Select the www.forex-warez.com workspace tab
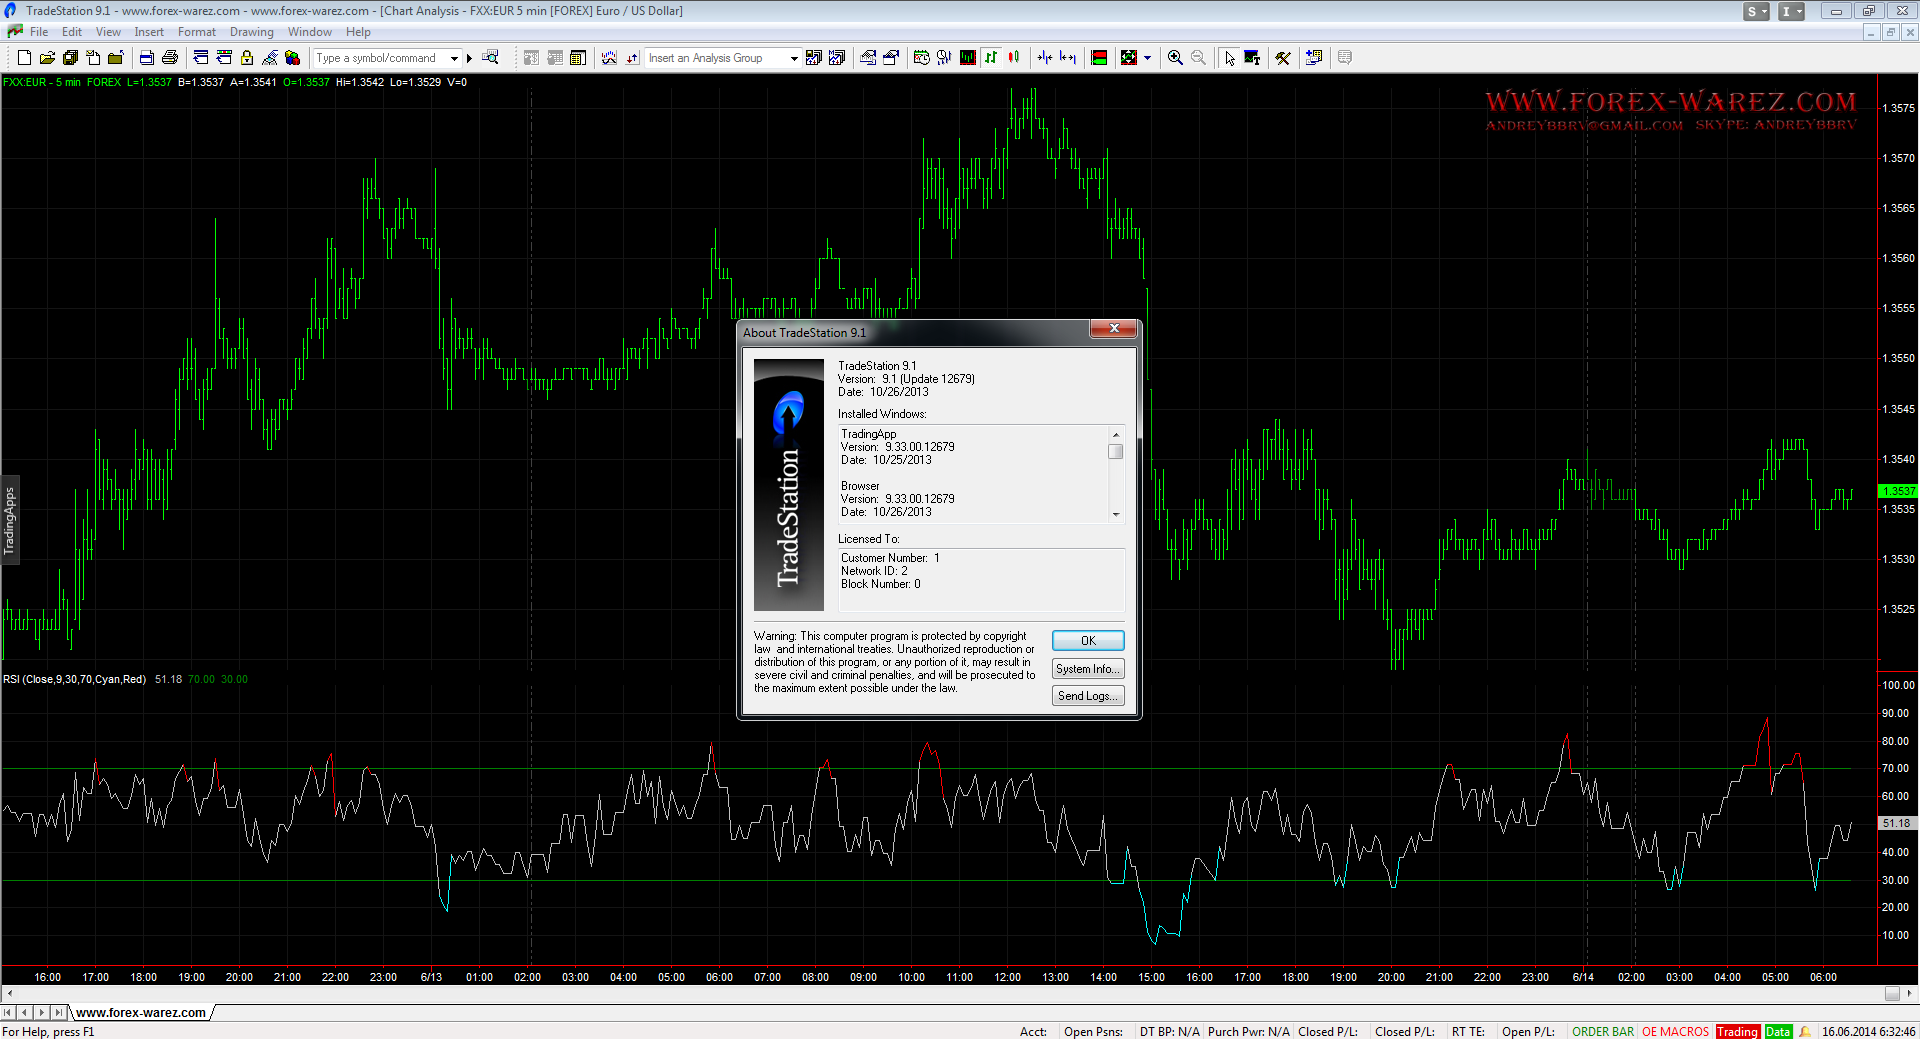Screen dimensions: 1920x1040 tap(141, 1013)
